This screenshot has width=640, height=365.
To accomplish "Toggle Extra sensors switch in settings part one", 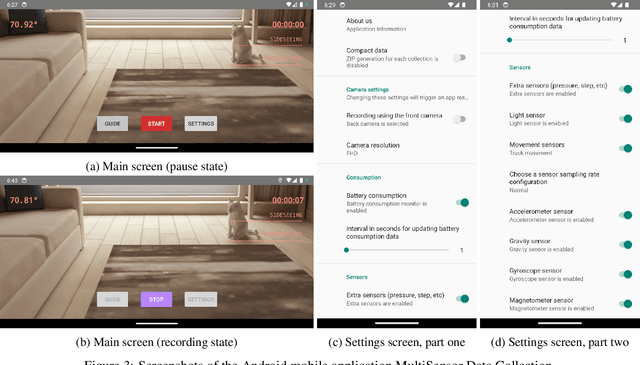I will pos(462,299).
